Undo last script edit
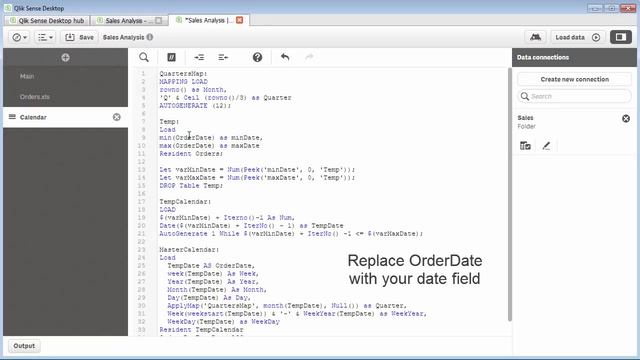The height and width of the screenshot is (360, 640). 285,57
